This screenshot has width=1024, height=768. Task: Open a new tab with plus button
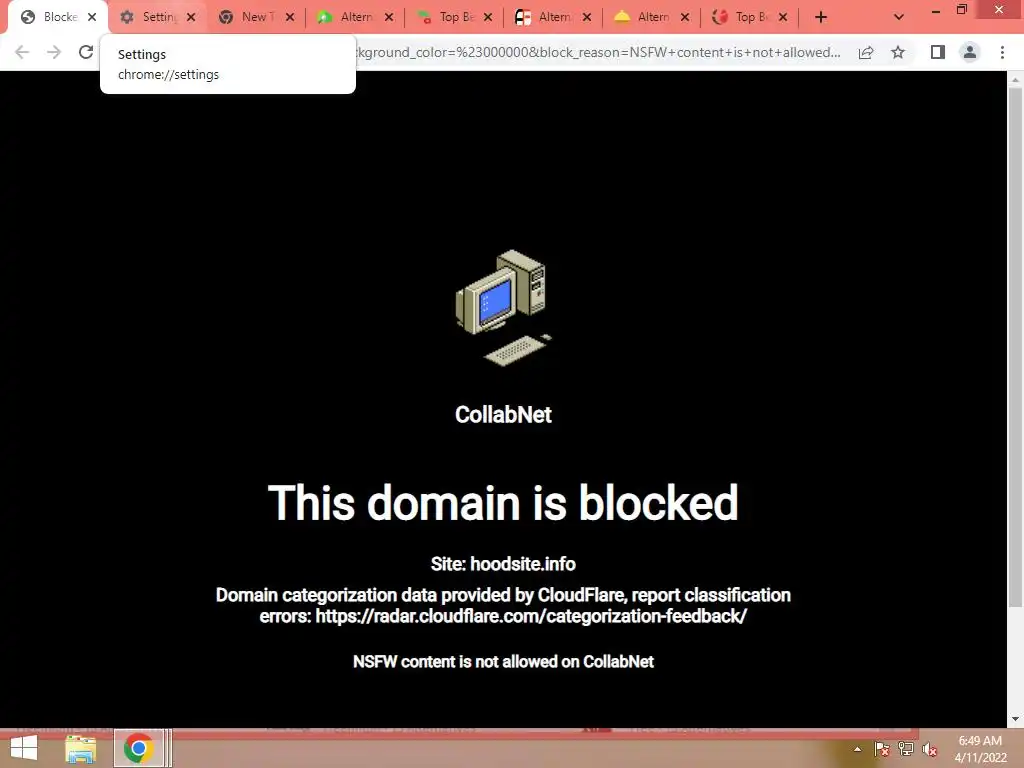coord(821,18)
